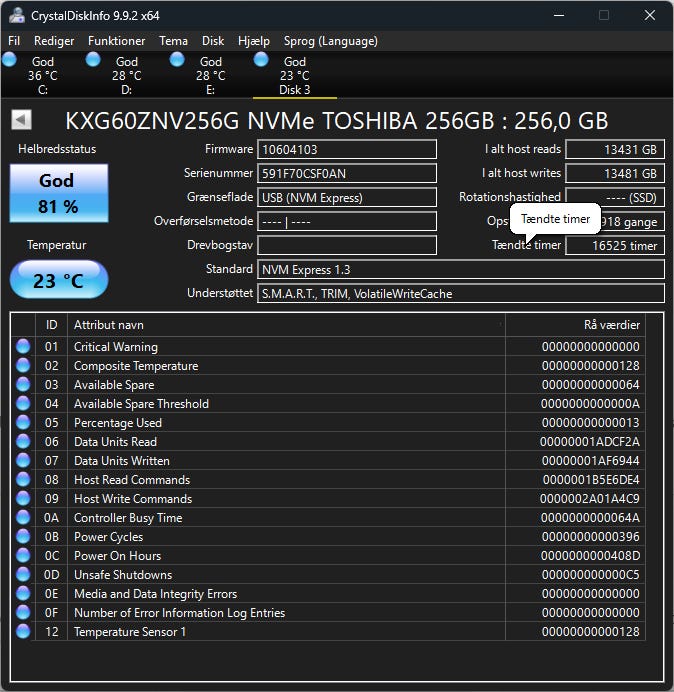The image size is (674, 692).
Task: Click the 16525 timer power-on value
Action: 615,245
